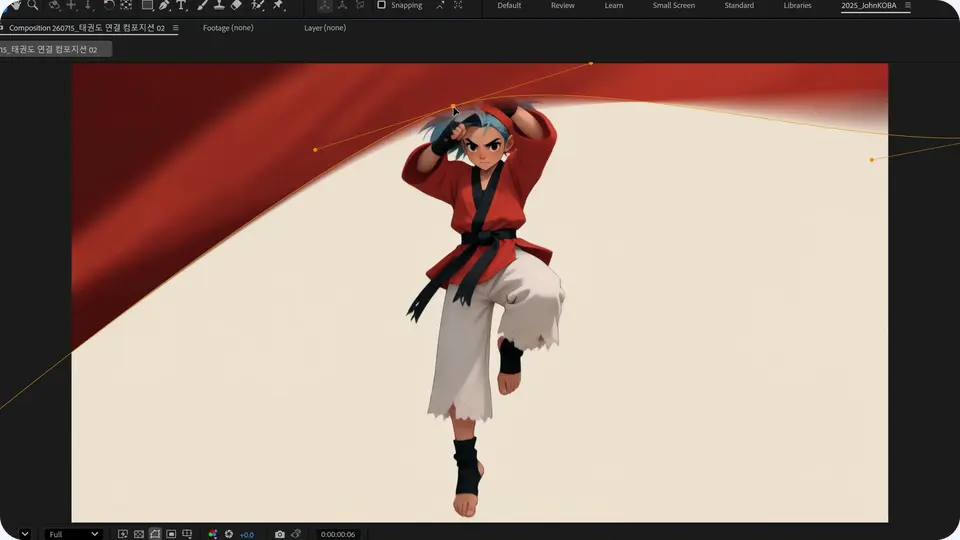The width and height of the screenshot is (960, 540).
Task: Open the Composition panel options menu
Action: tap(175, 28)
